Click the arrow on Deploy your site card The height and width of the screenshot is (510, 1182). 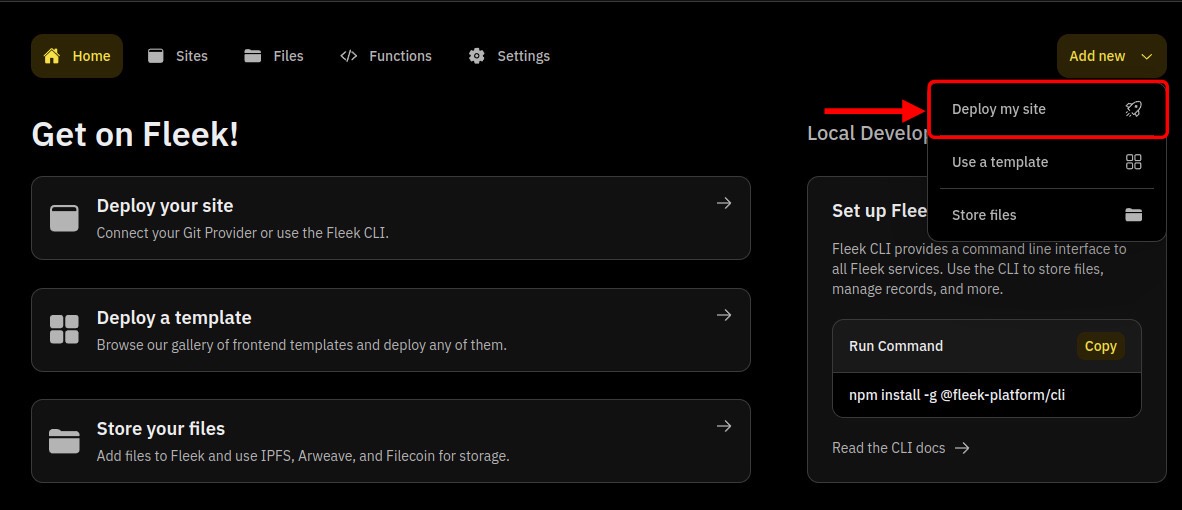tap(724, 203)
